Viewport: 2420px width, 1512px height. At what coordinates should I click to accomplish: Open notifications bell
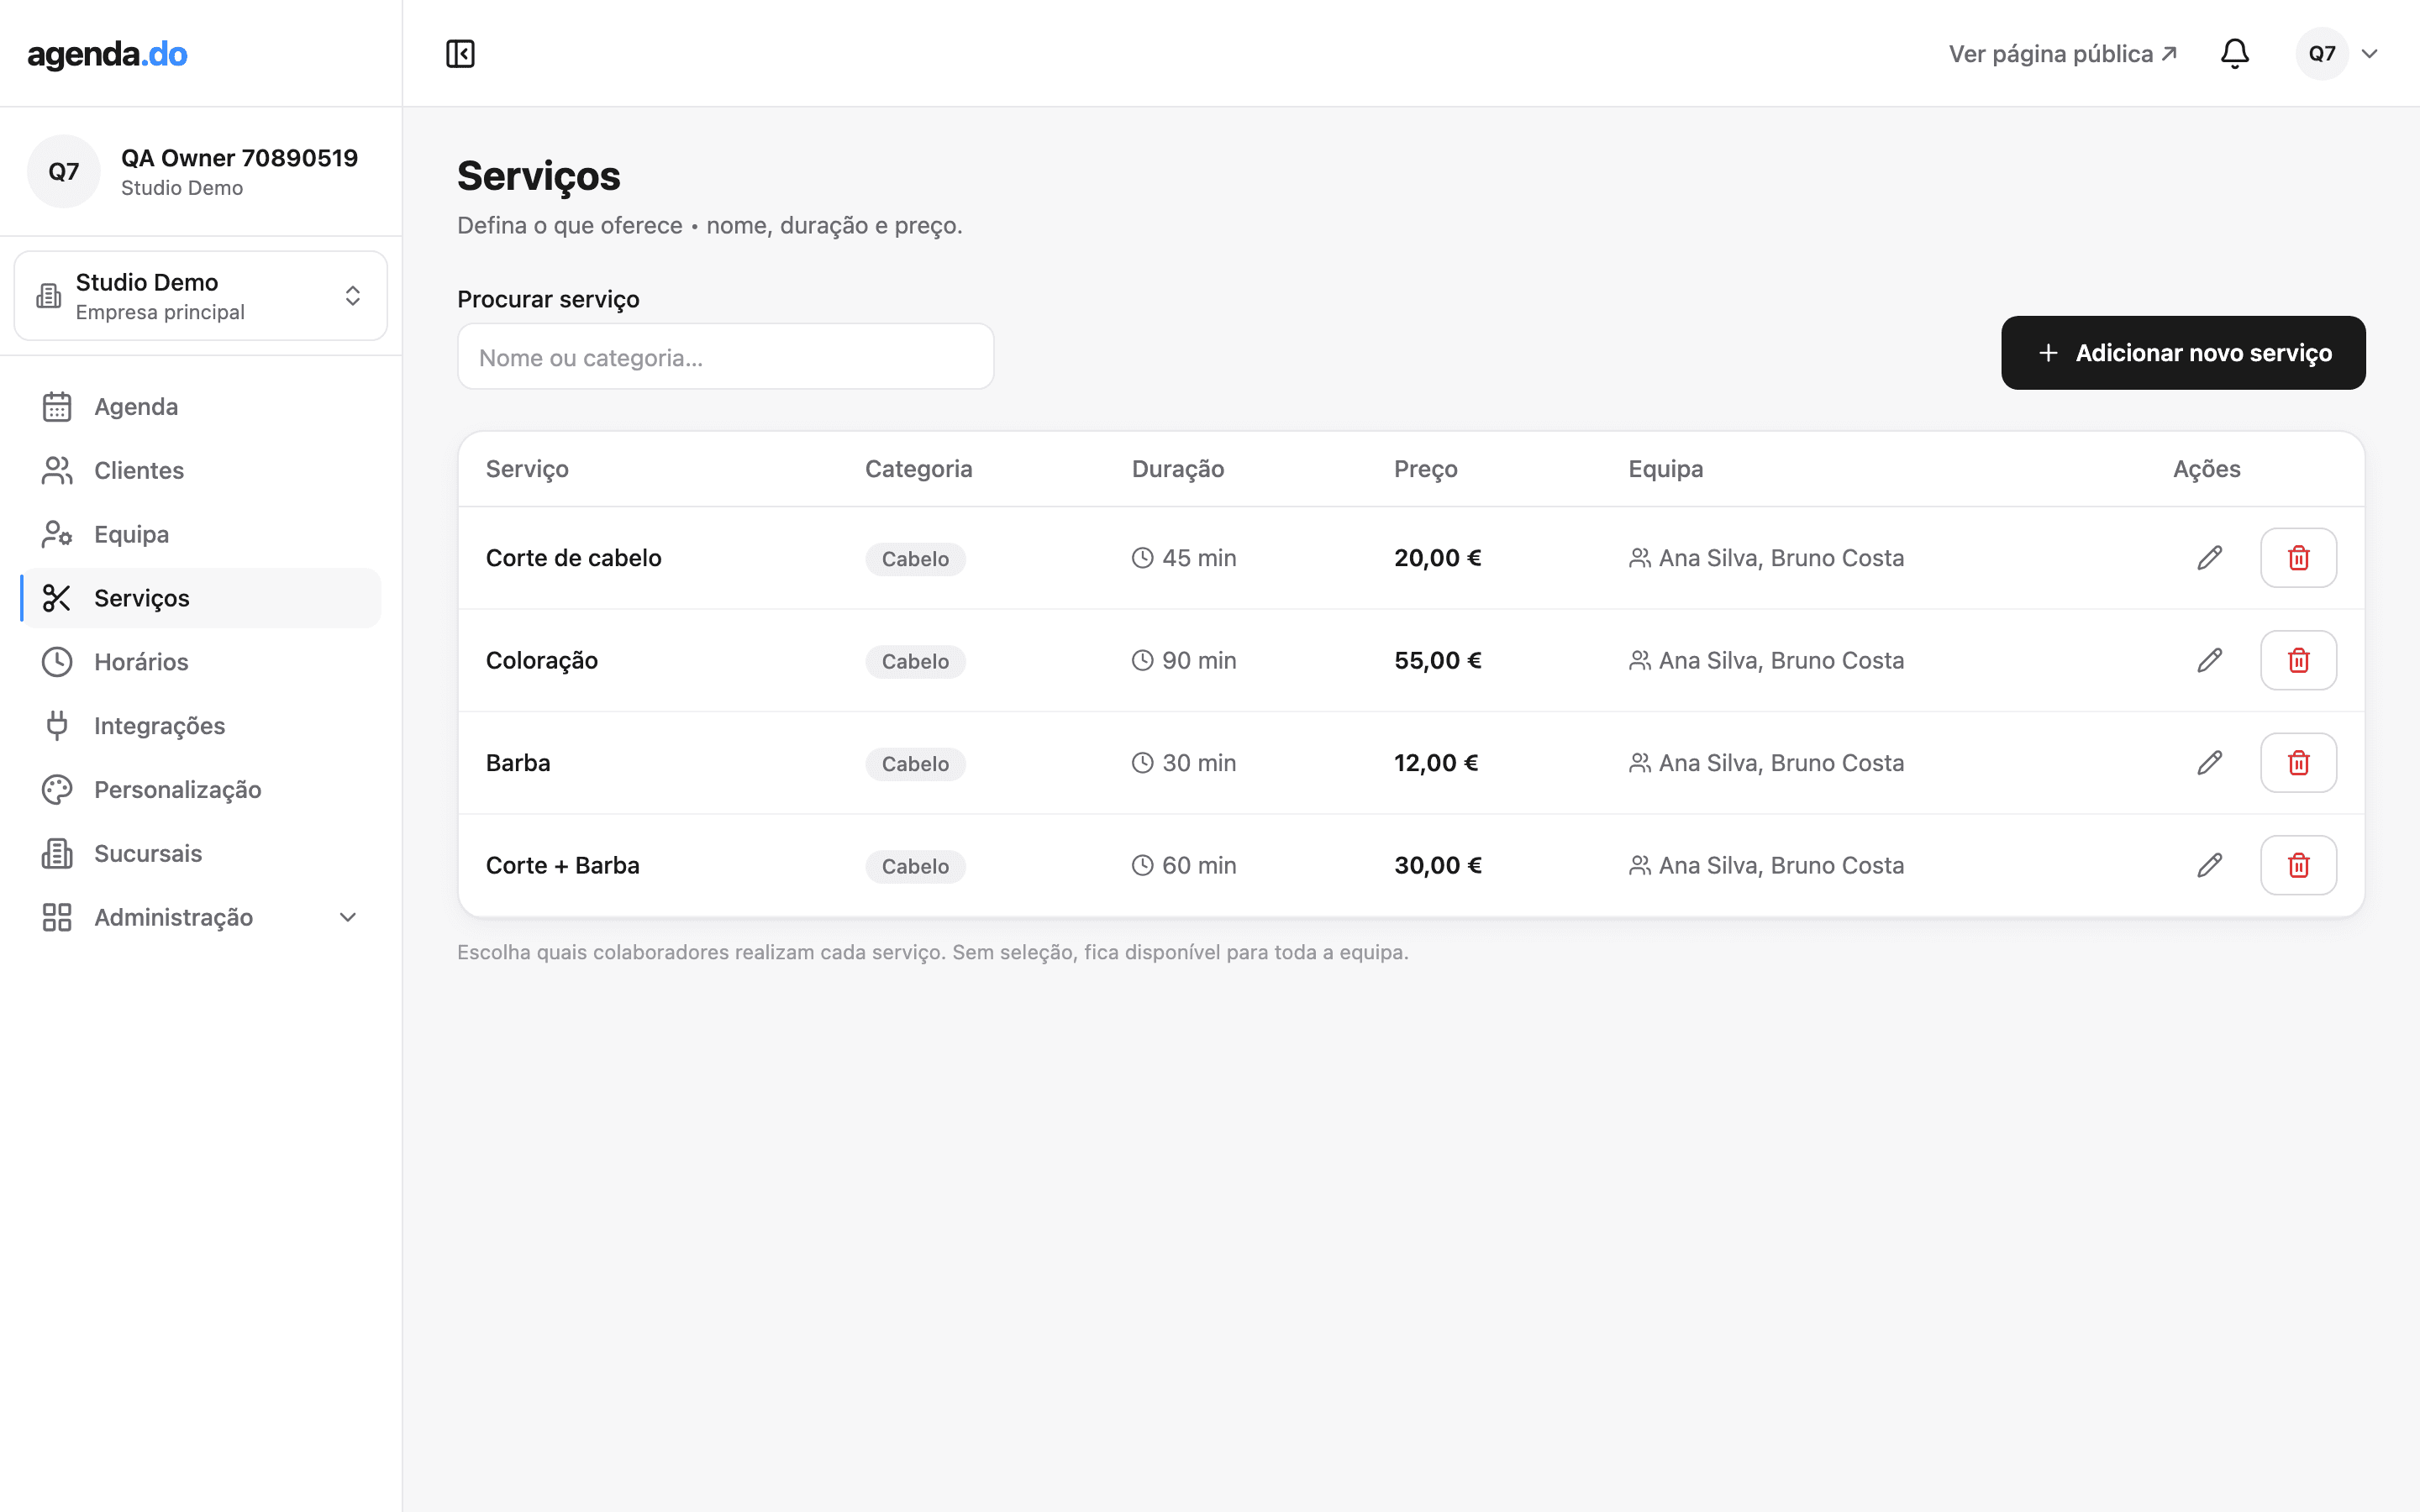[2234, 54]
